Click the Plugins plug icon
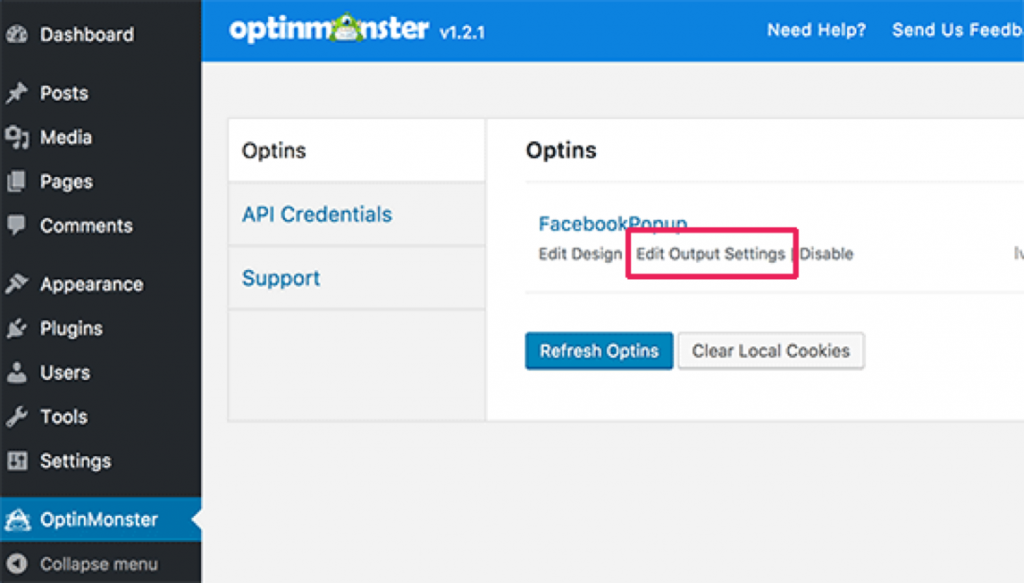This screenshot has width=1024, height=583. point(17,328)
